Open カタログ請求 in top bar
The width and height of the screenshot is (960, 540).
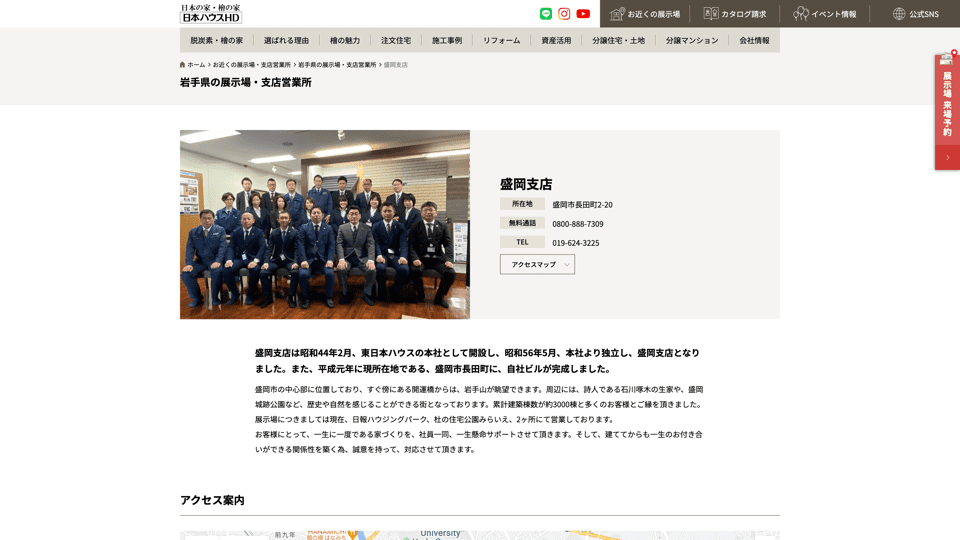735,13
